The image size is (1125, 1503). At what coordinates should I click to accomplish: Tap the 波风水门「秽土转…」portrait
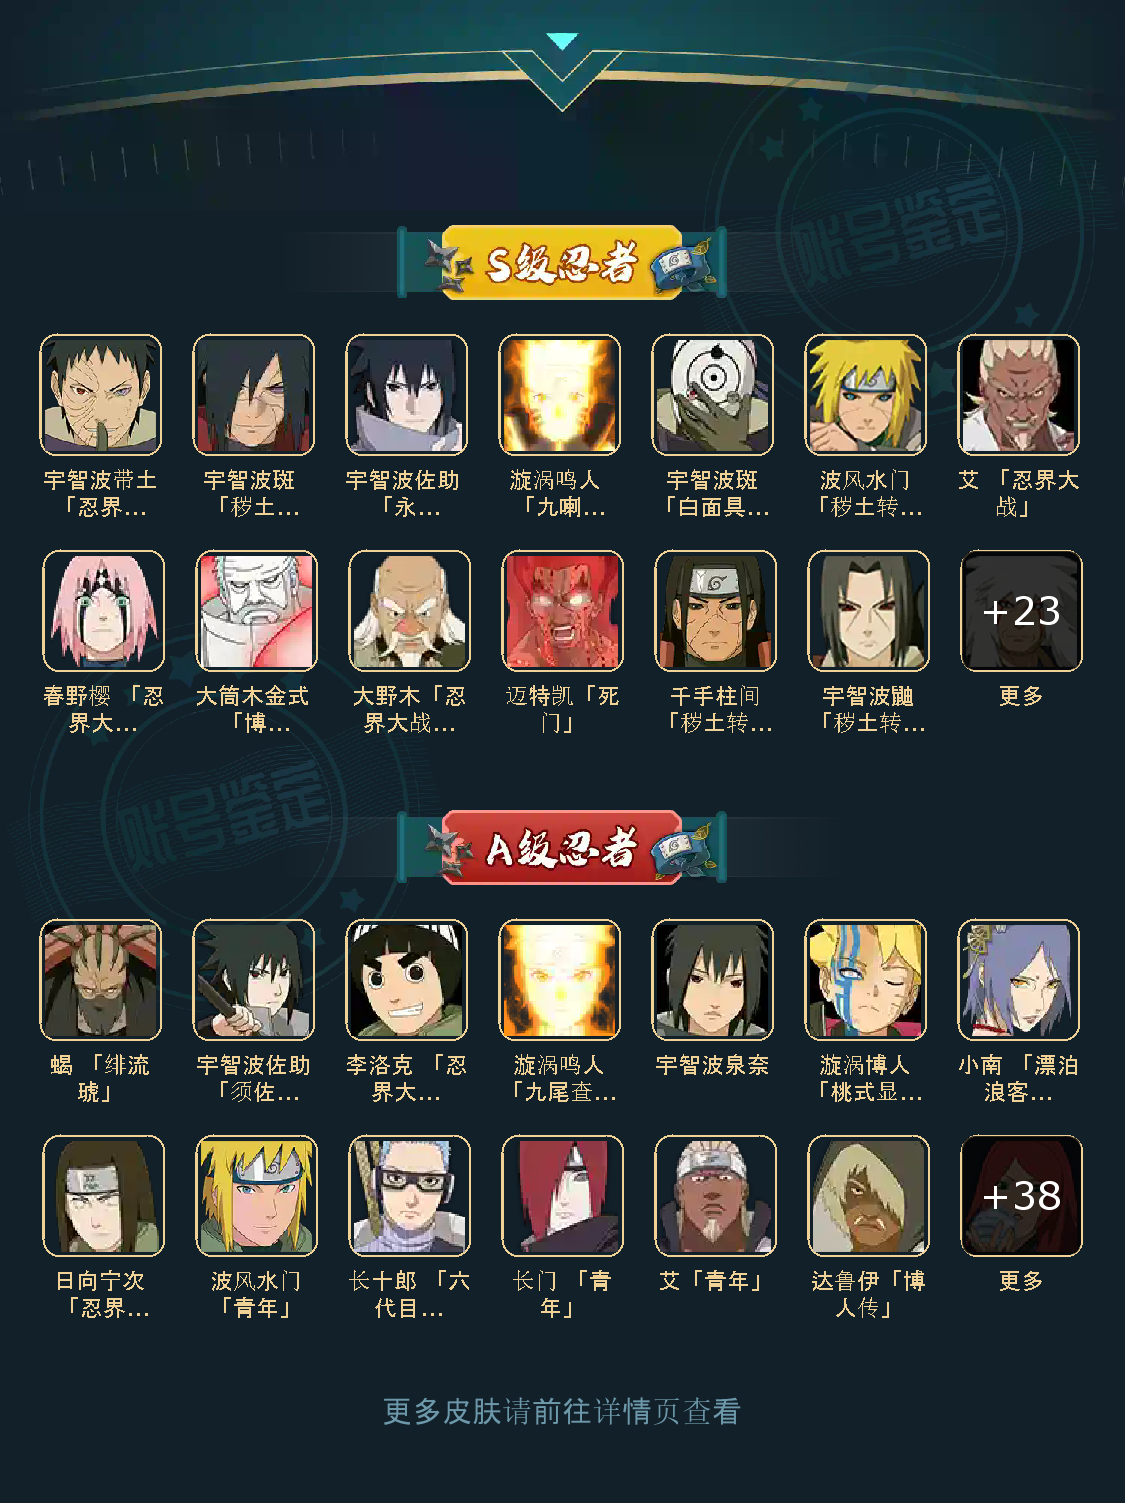pyautogui.click(x=866, y=395)
